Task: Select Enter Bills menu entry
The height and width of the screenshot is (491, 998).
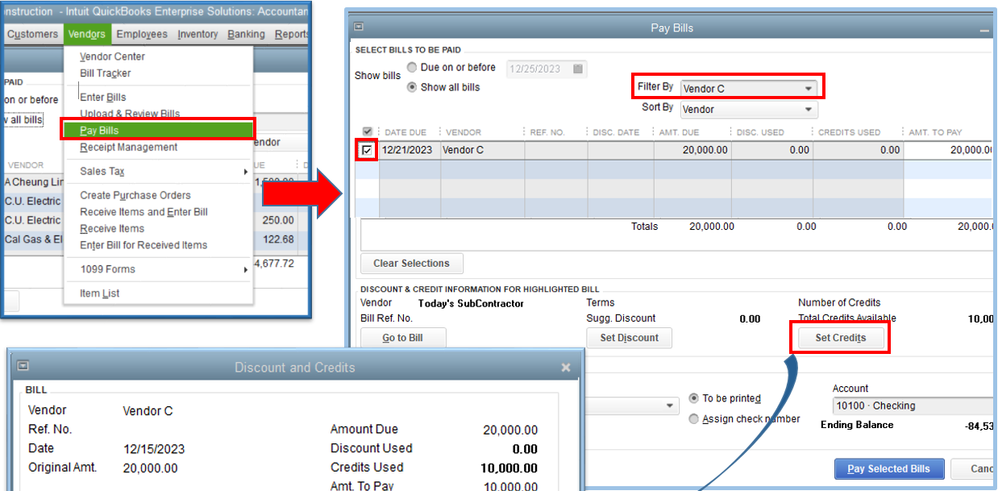Action: pyautogui.click(x=102, y=97)
